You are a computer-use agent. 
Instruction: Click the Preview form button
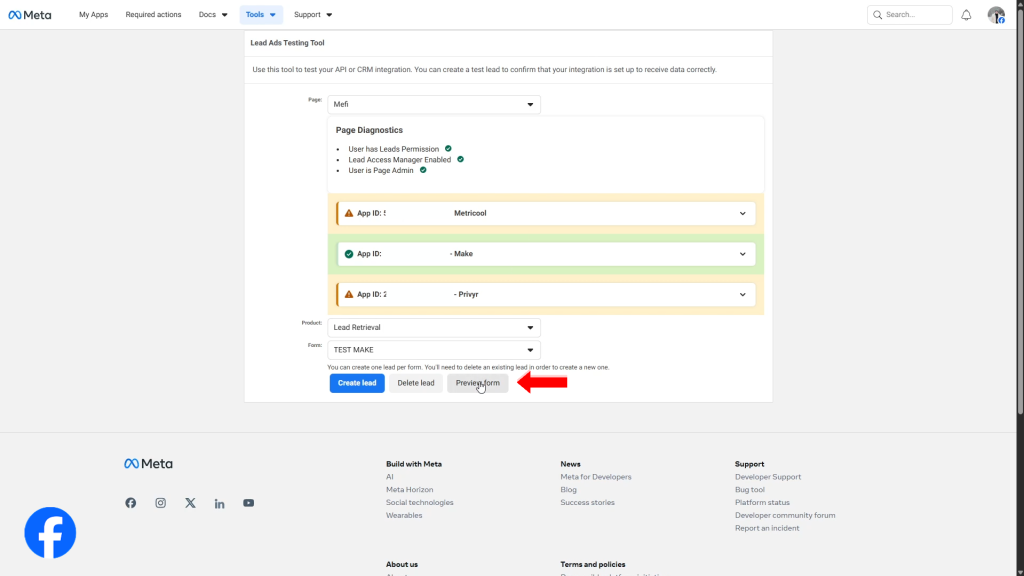point(477,383)
